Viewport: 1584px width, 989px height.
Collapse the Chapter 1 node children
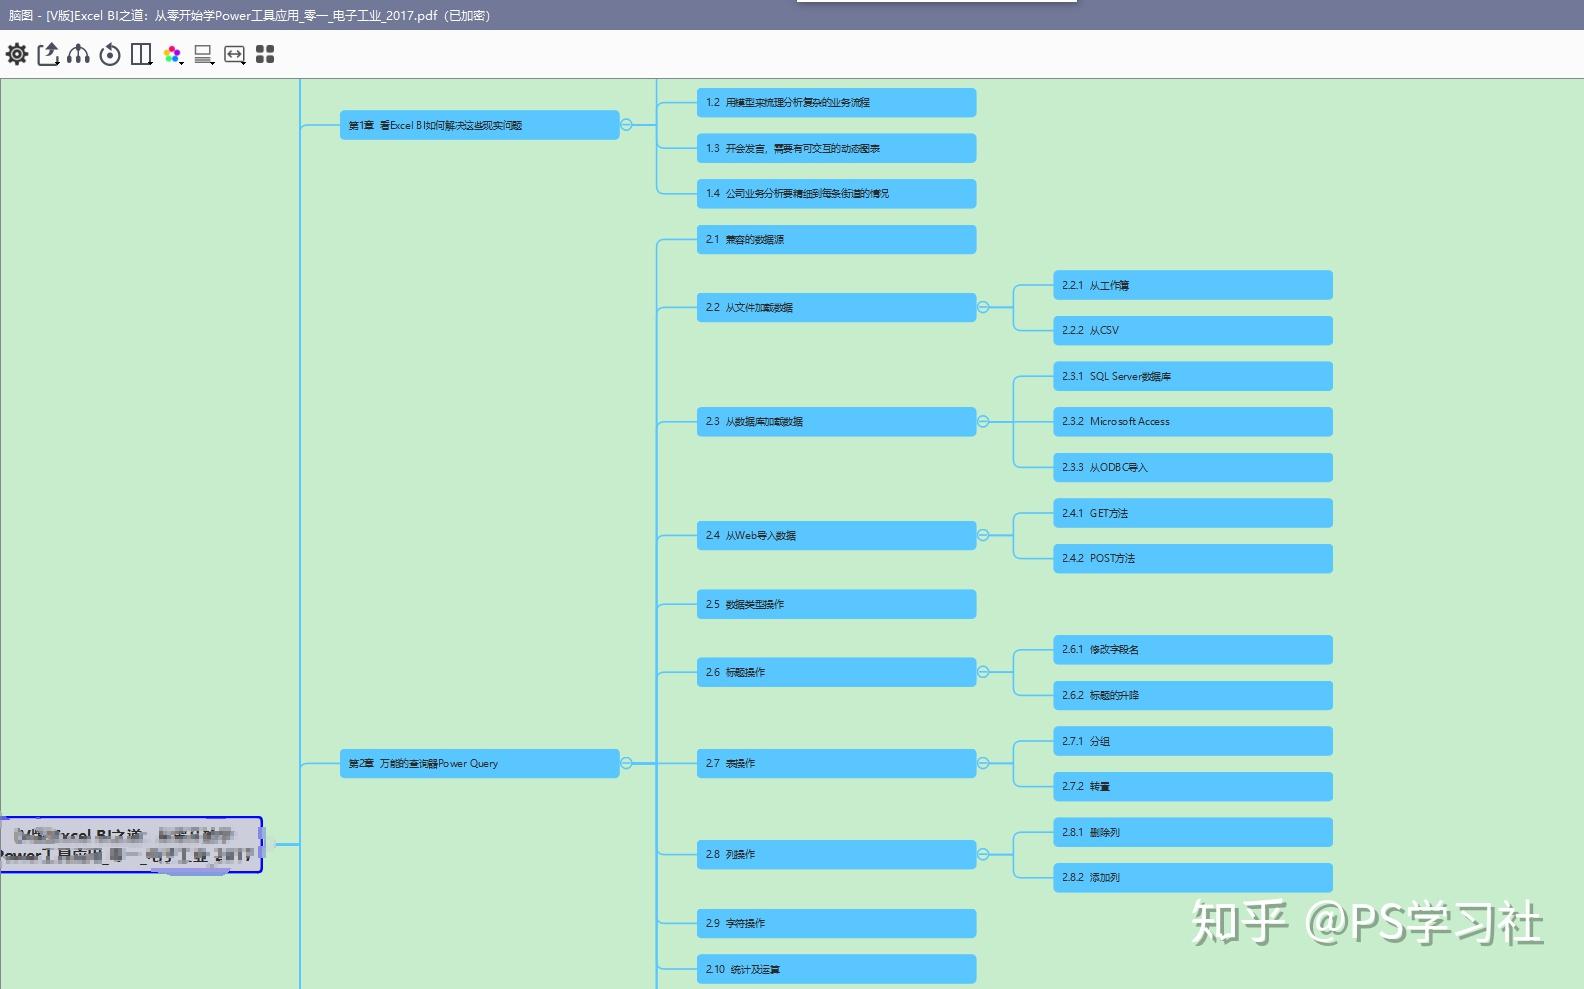point(626,125)
